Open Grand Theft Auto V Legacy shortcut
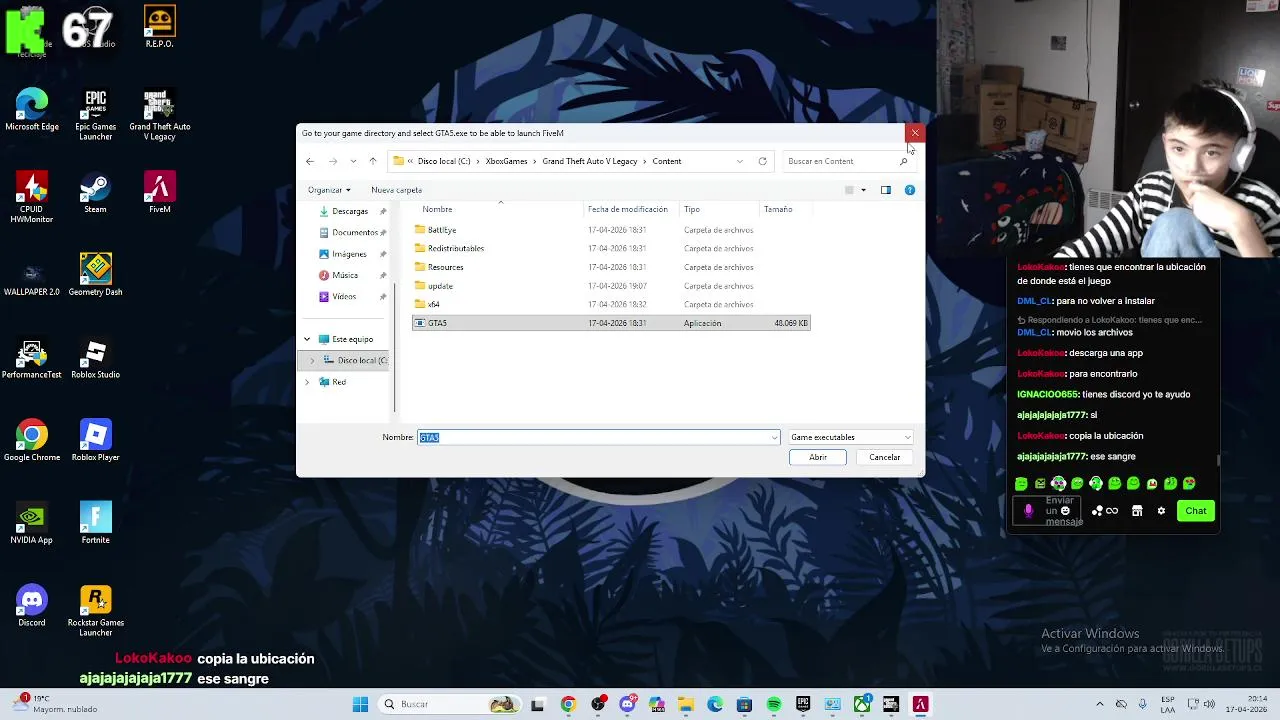The width and height of the screenshot is (1280, 720). tap(159, 115)
